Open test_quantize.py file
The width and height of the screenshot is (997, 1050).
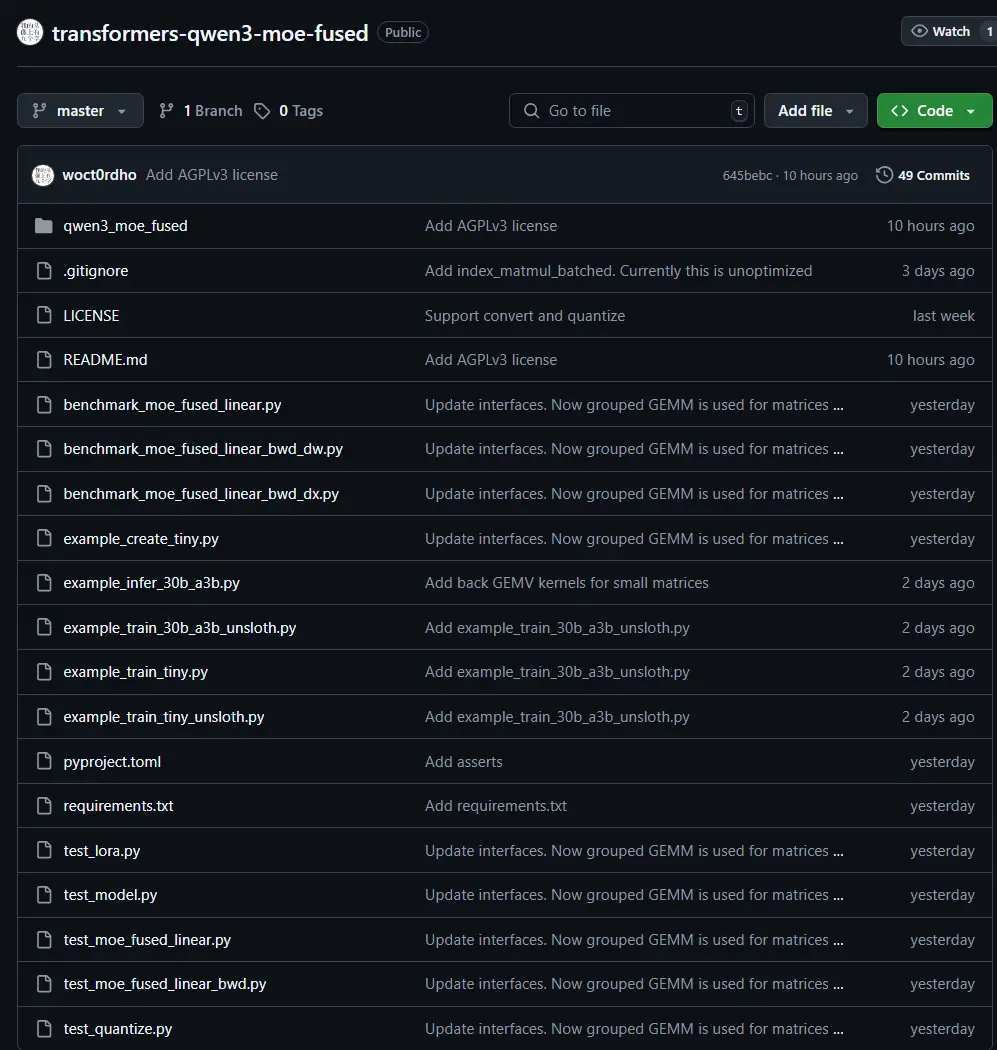click(117, 1029)
